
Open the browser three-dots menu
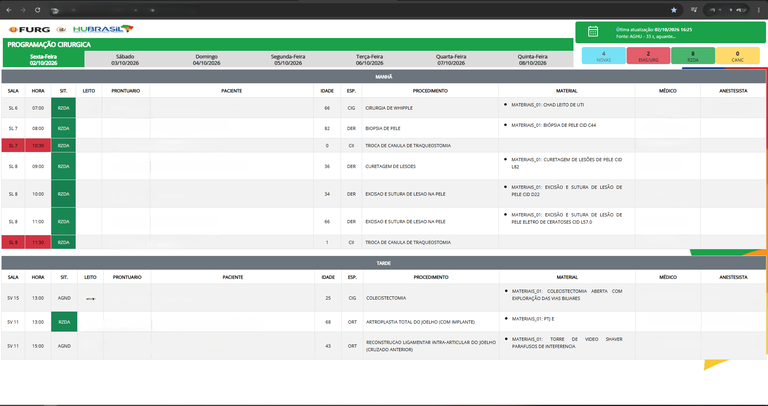pos(759,10)
